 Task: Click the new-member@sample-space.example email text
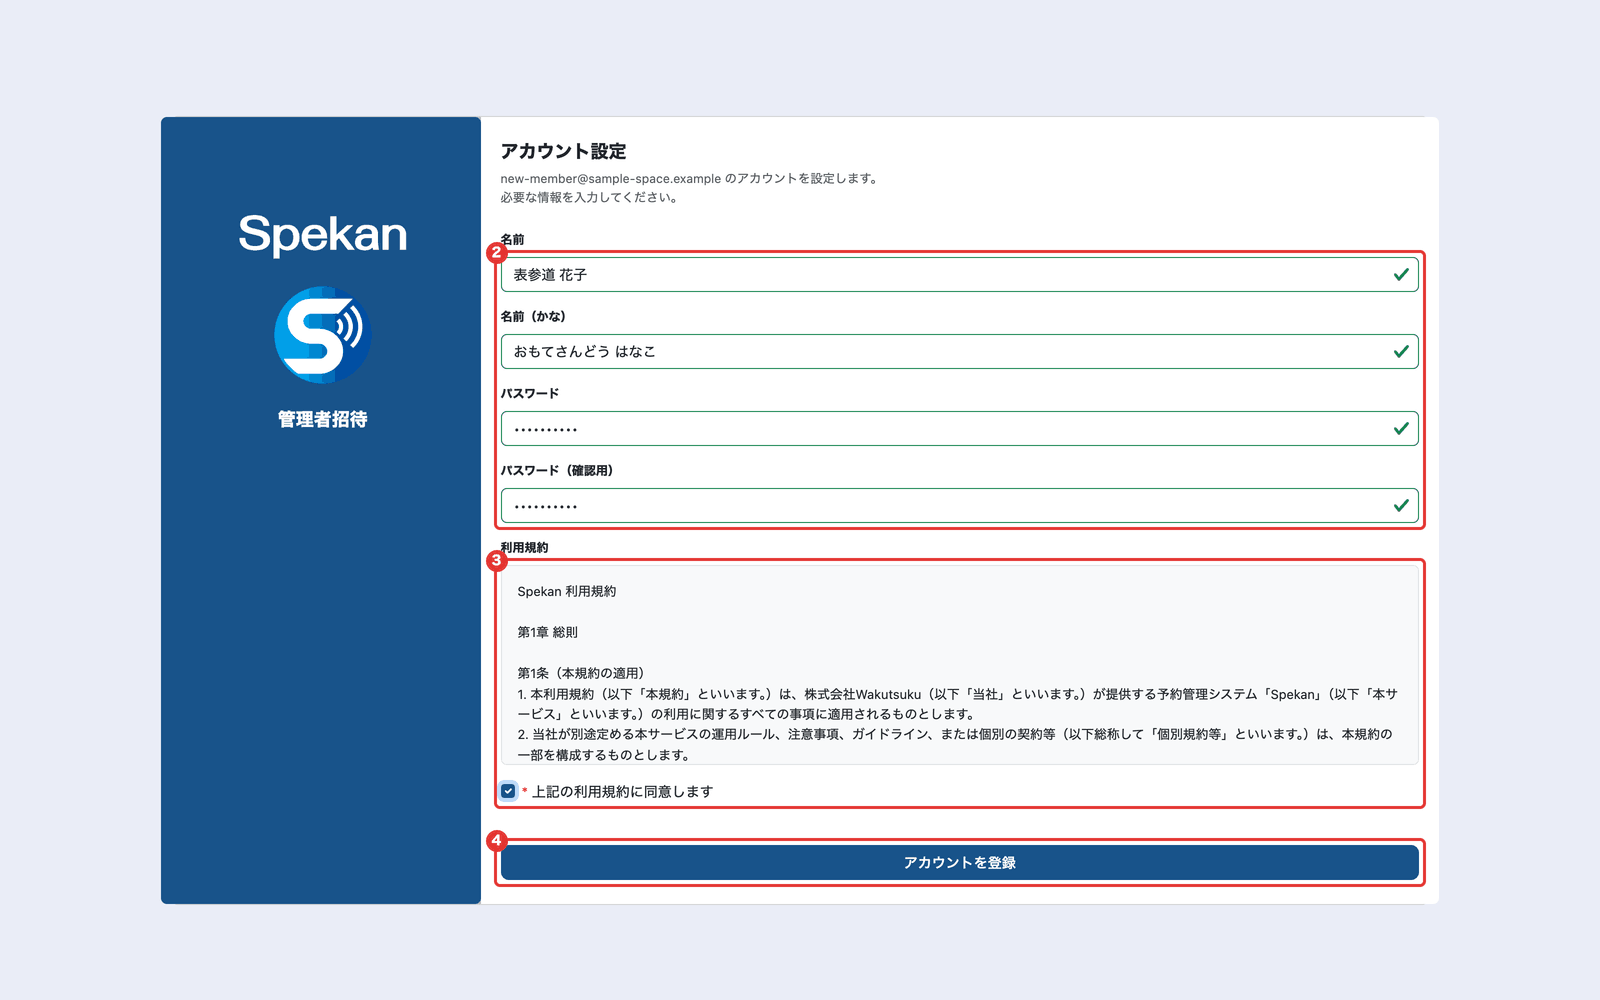611,179
